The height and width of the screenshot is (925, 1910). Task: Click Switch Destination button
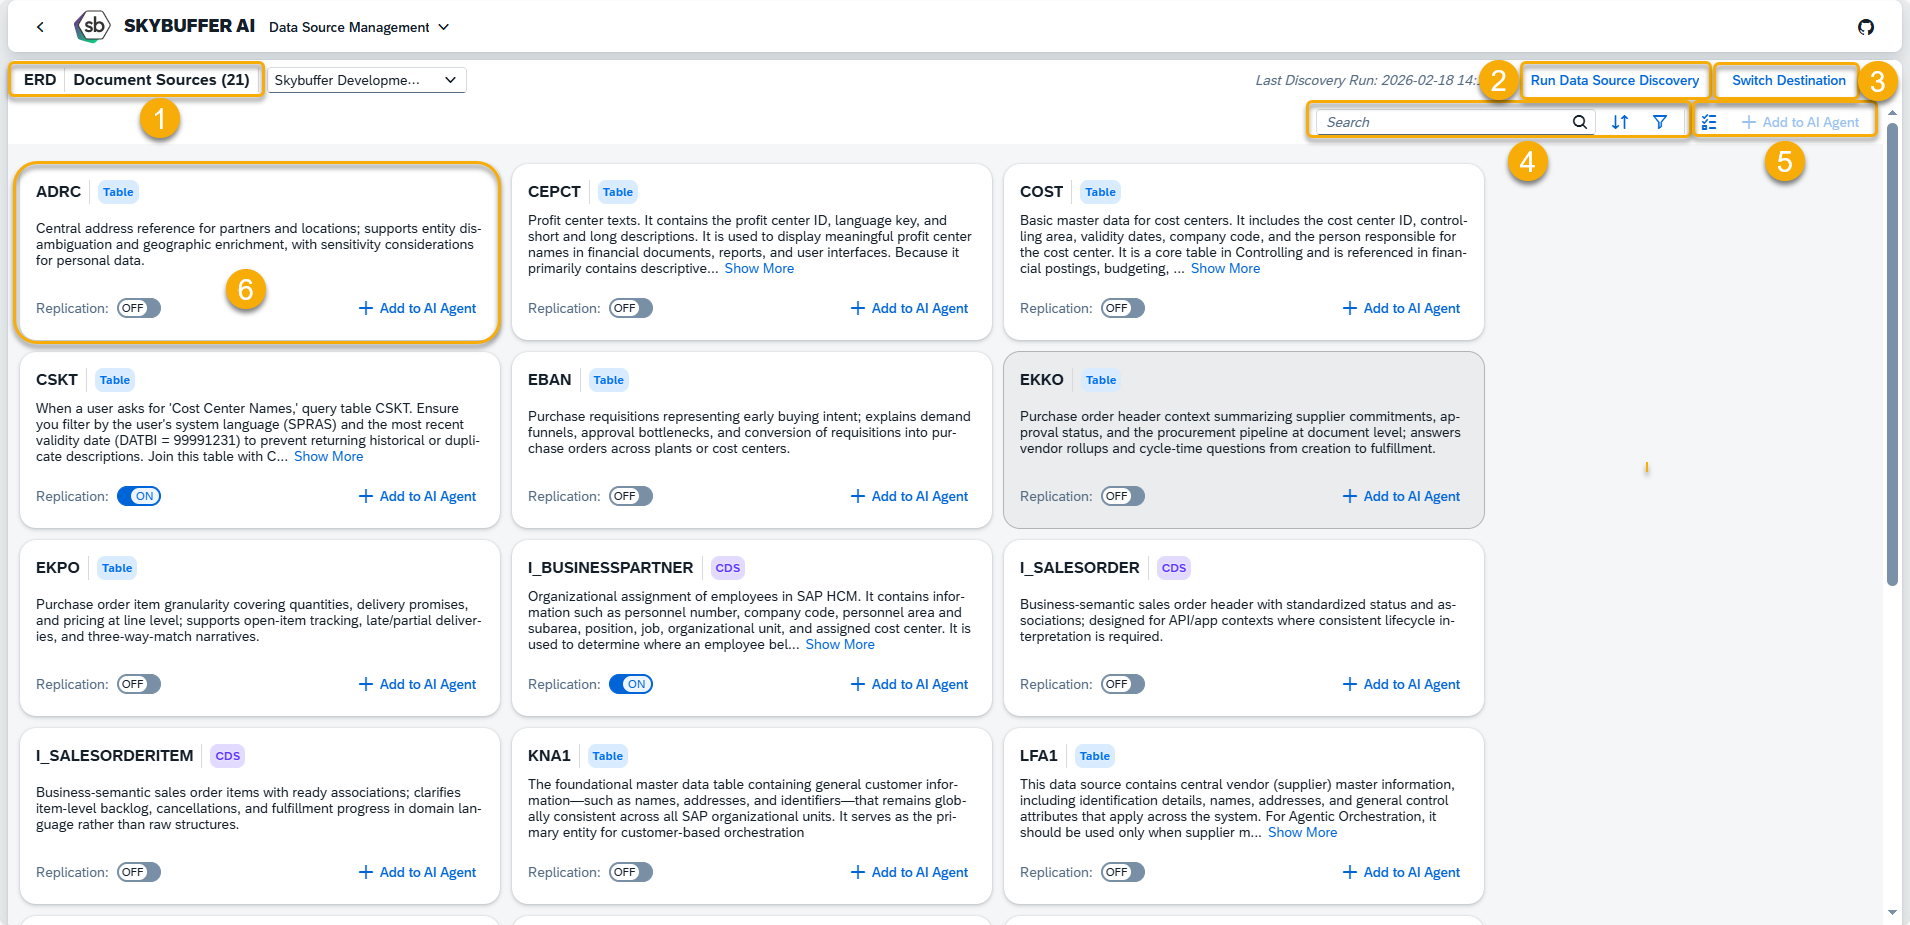click(x=1788, y=80)
